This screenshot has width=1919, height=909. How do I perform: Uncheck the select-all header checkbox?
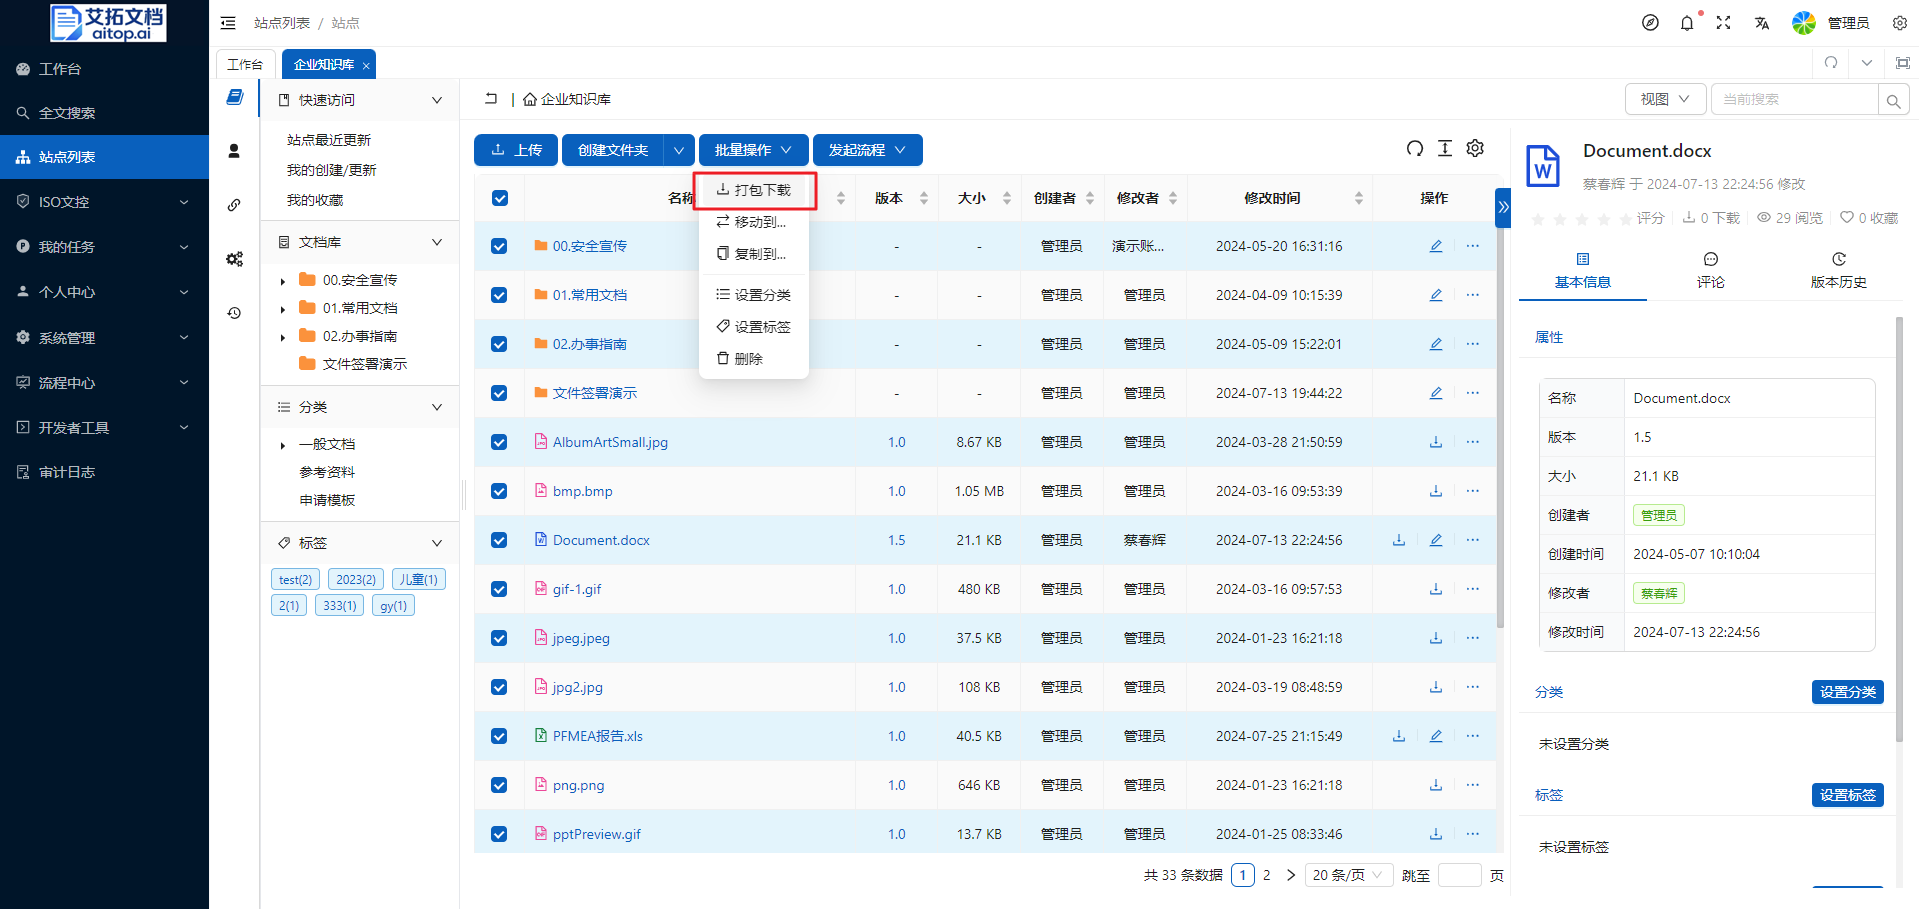[x=500, y=198]
